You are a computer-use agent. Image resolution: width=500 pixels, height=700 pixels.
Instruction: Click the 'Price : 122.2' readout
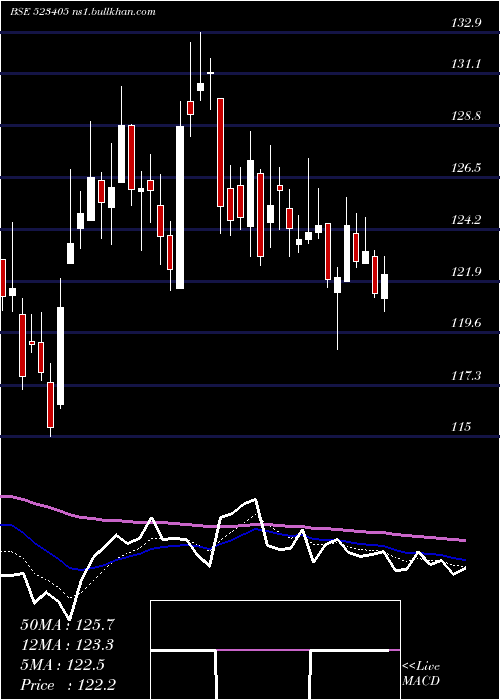tap(67, 685)
